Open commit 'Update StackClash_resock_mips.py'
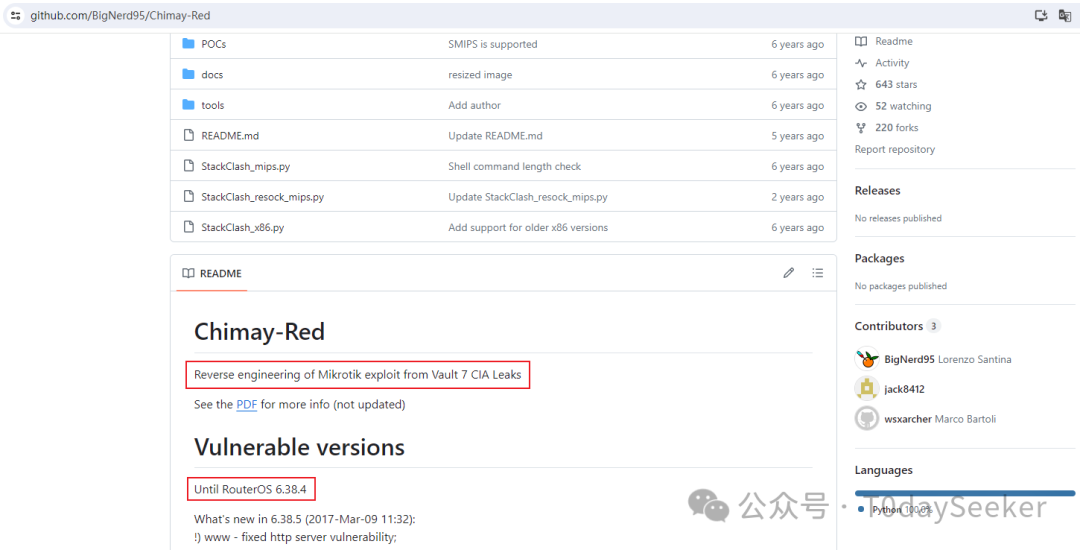Image resolution: width=1080 pixels, height=550 pixels. pyautogui.click(x=528, y=197)
